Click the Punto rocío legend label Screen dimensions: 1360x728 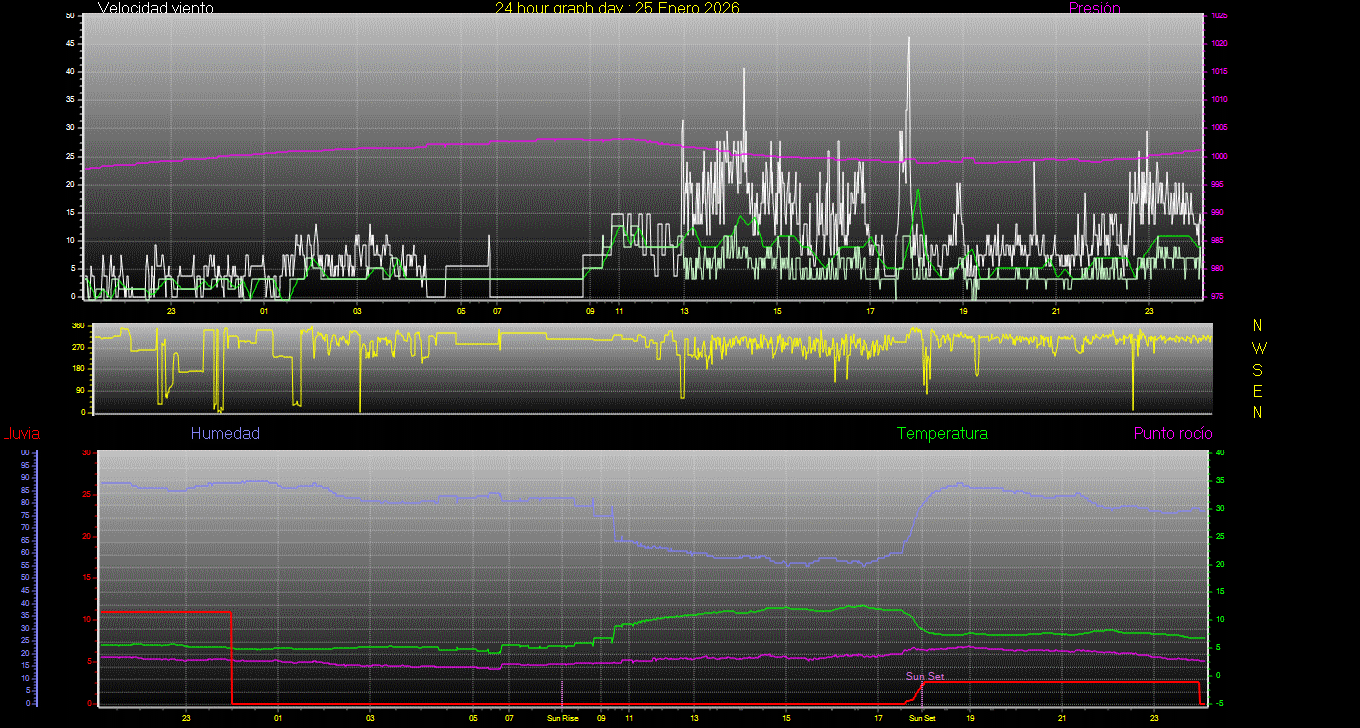(x=1172, y=433)
